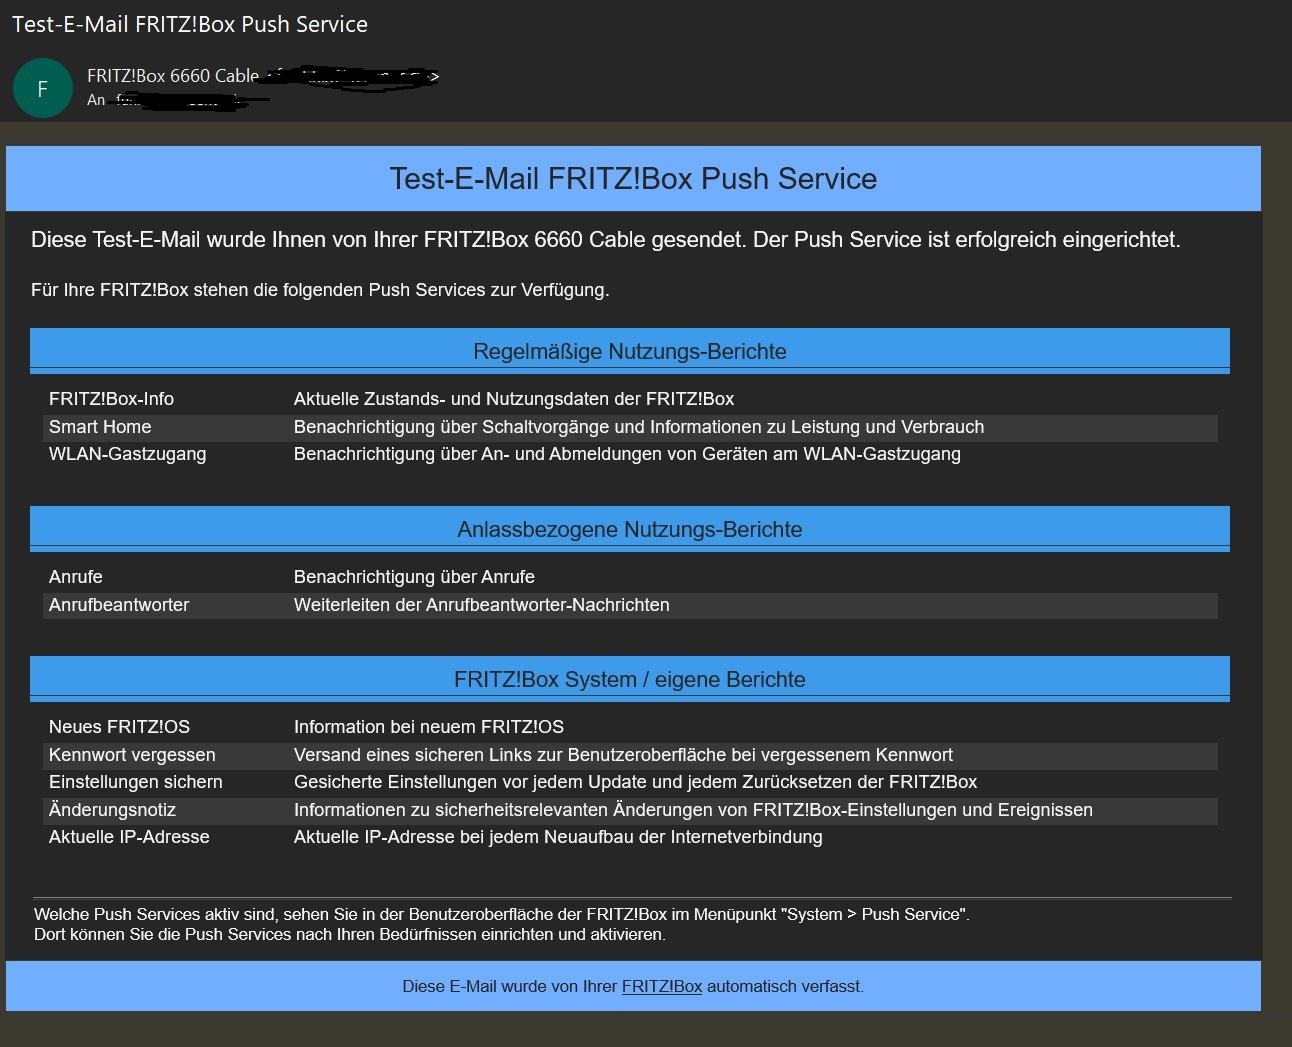This screenshot has width=1292, height=1047.
Task: Select the FRITZ!Box System / eigene Berichte header
Action: click(x=629, y=679)
